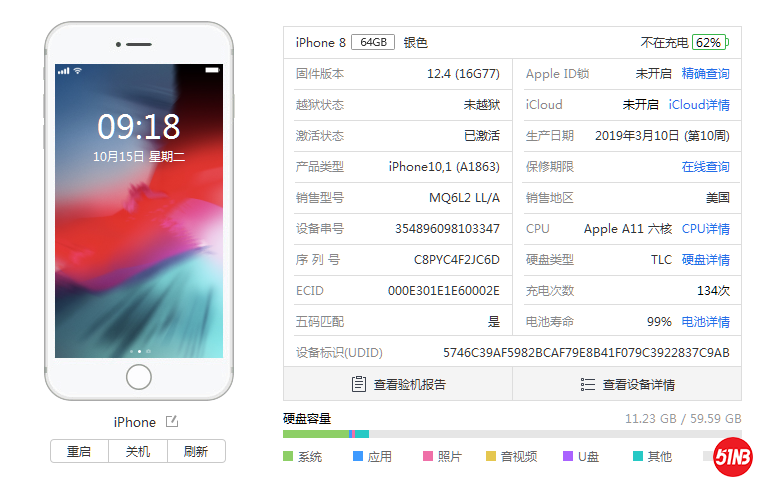Viewport: 763px width, 487px height.
Task: Click the 51NB red logo badge
Action: [733, 457]
